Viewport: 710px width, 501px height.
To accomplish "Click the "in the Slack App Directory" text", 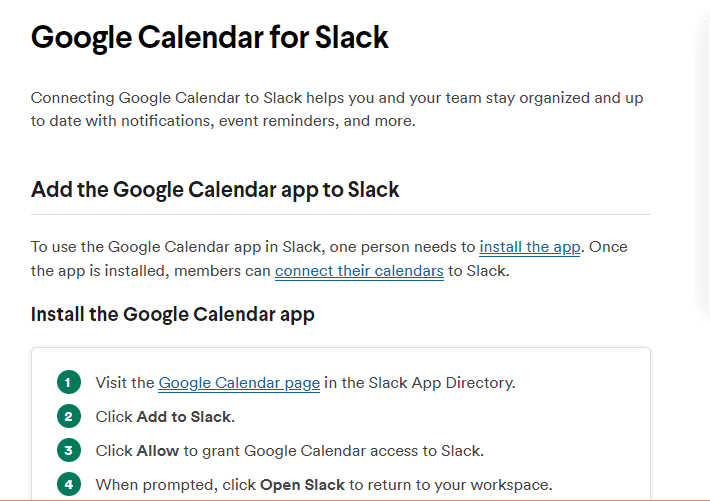I will [x=420, y=382].
